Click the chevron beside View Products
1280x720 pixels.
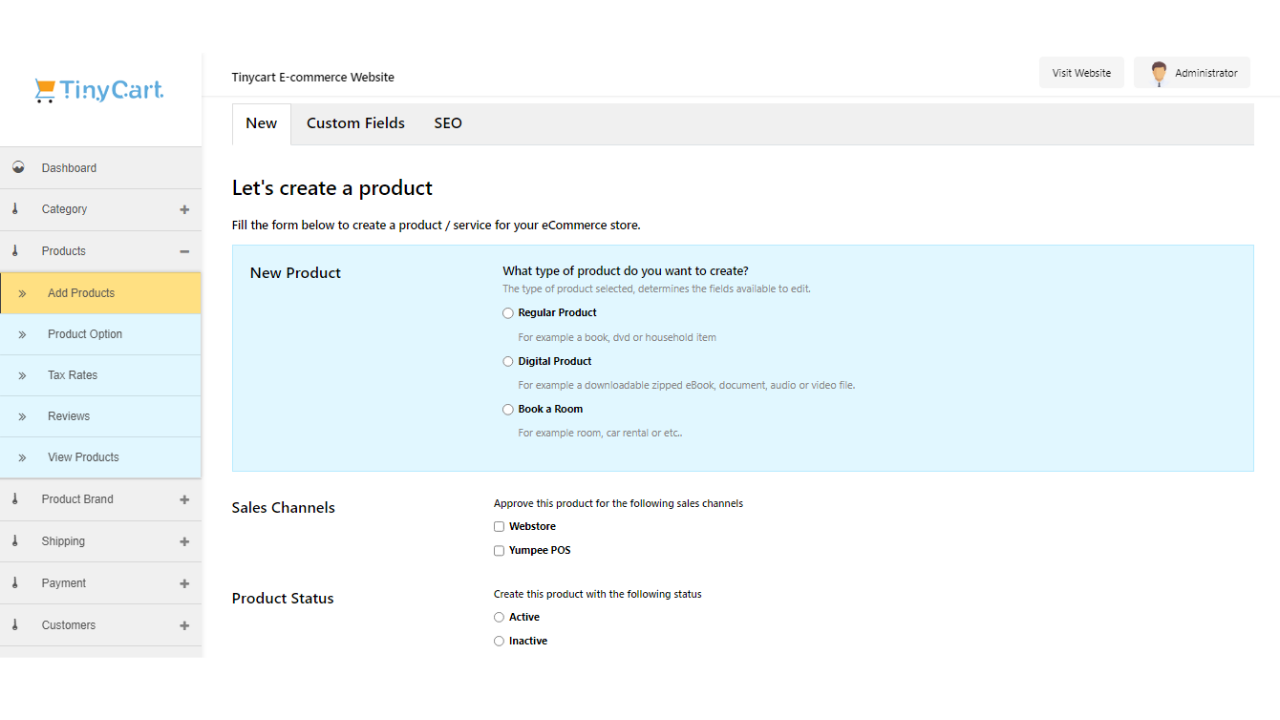tap(22, 457)
